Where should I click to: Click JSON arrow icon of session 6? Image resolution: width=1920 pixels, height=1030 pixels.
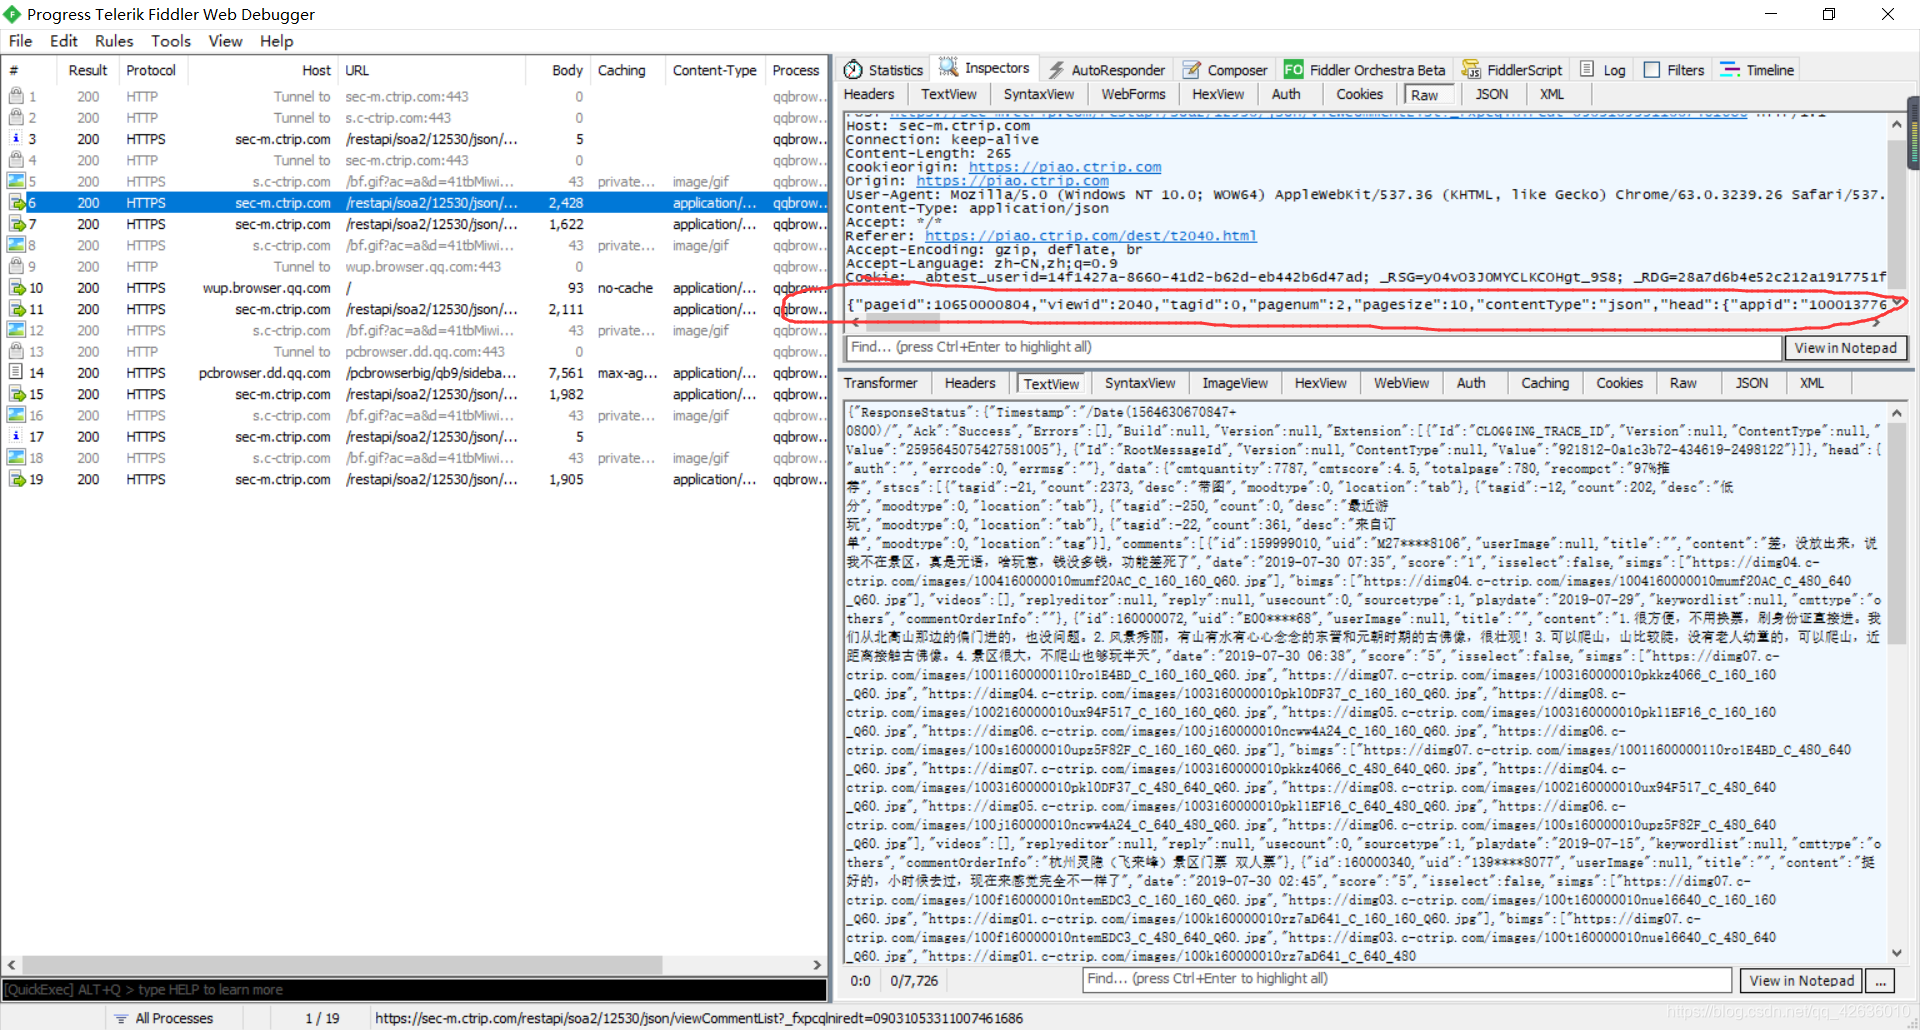pos(18,202)
